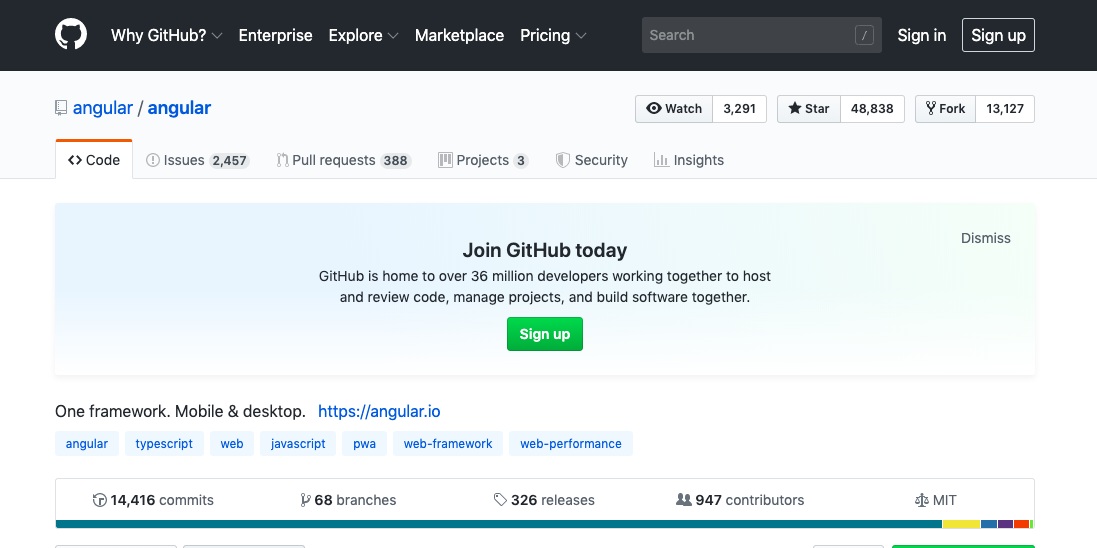The width and height of the screenshot is (1097, 548).
Task: Open the Projects tab
Action: point(483,160)
